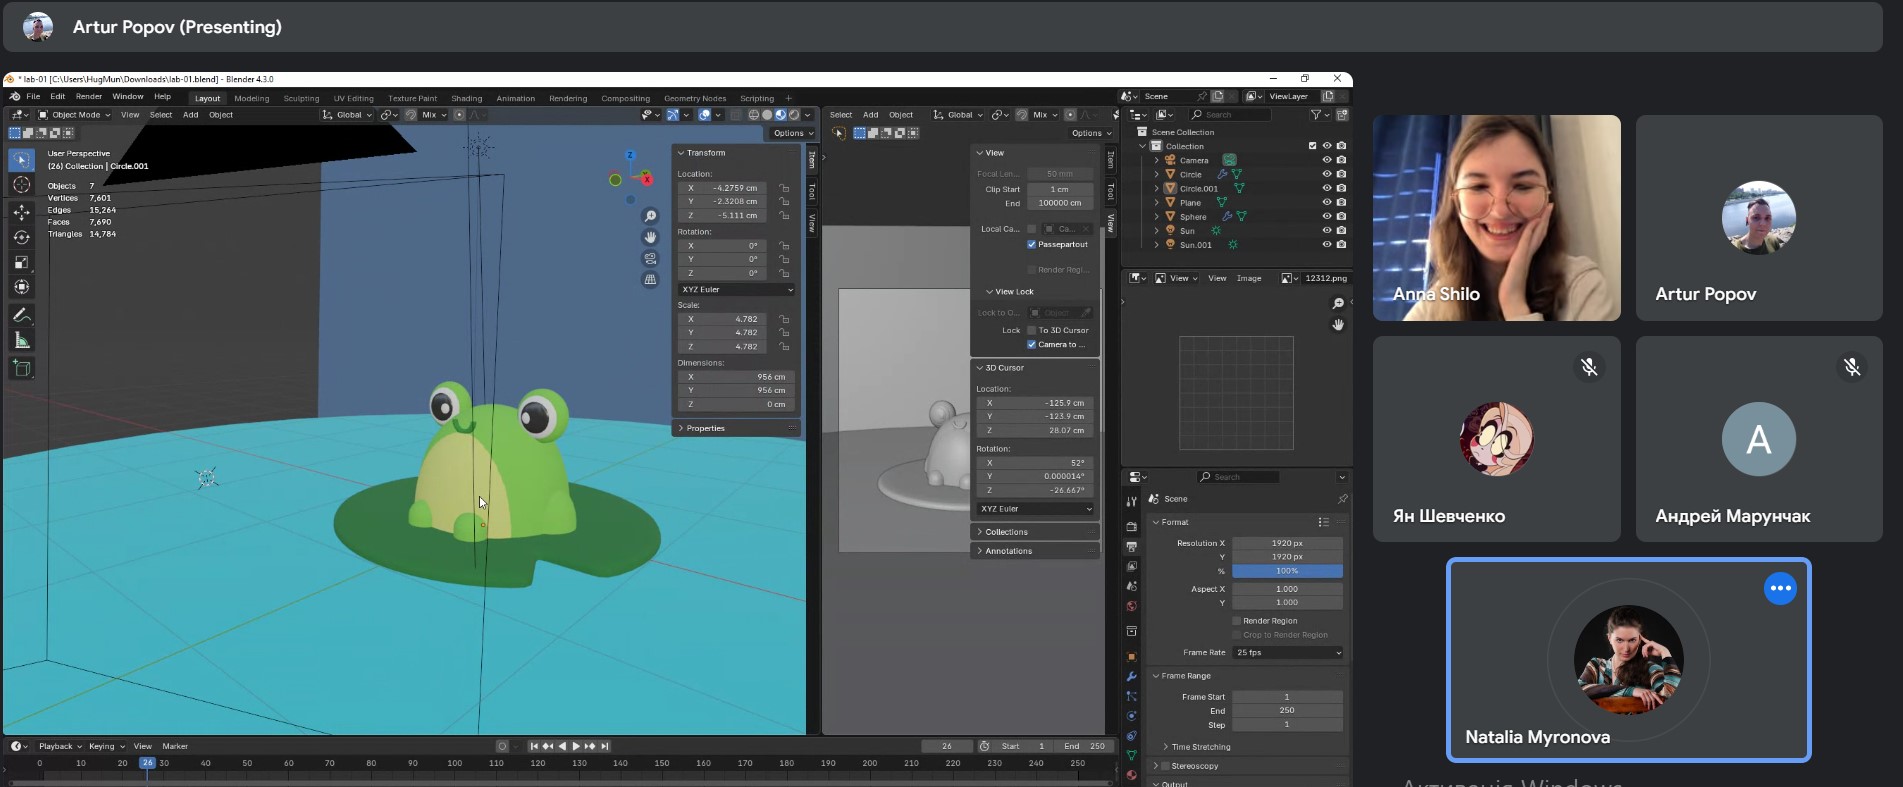Open the Frame Rate 25 fps dropdown
This screenshot has width=1903, height=787.
[1287, 653]
